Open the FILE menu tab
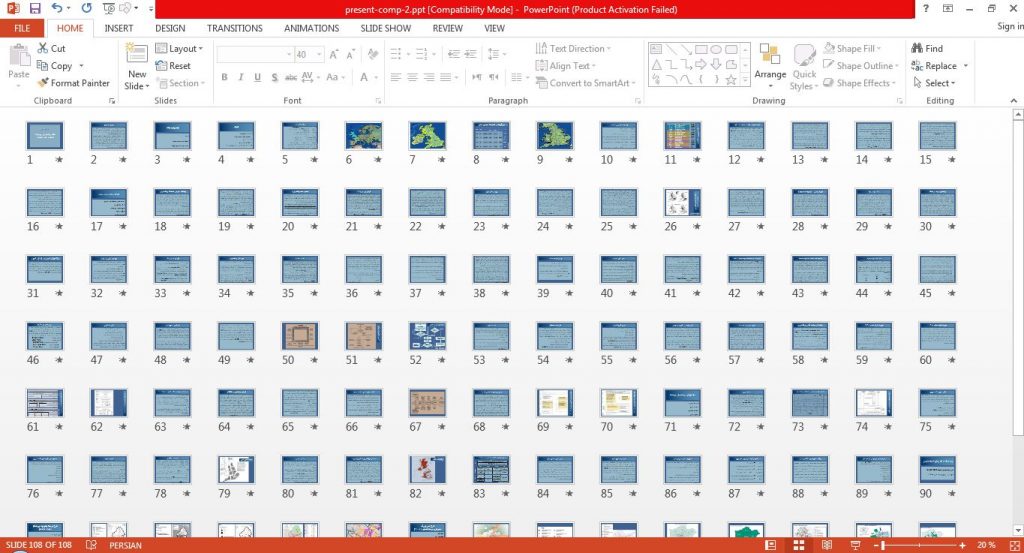Image resolution: width=1024 pixels, height=553 pixels. tap(22, 28)
